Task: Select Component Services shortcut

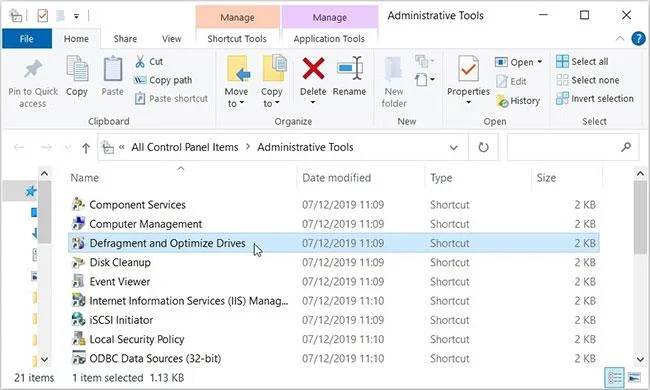Action: [334, 205]
